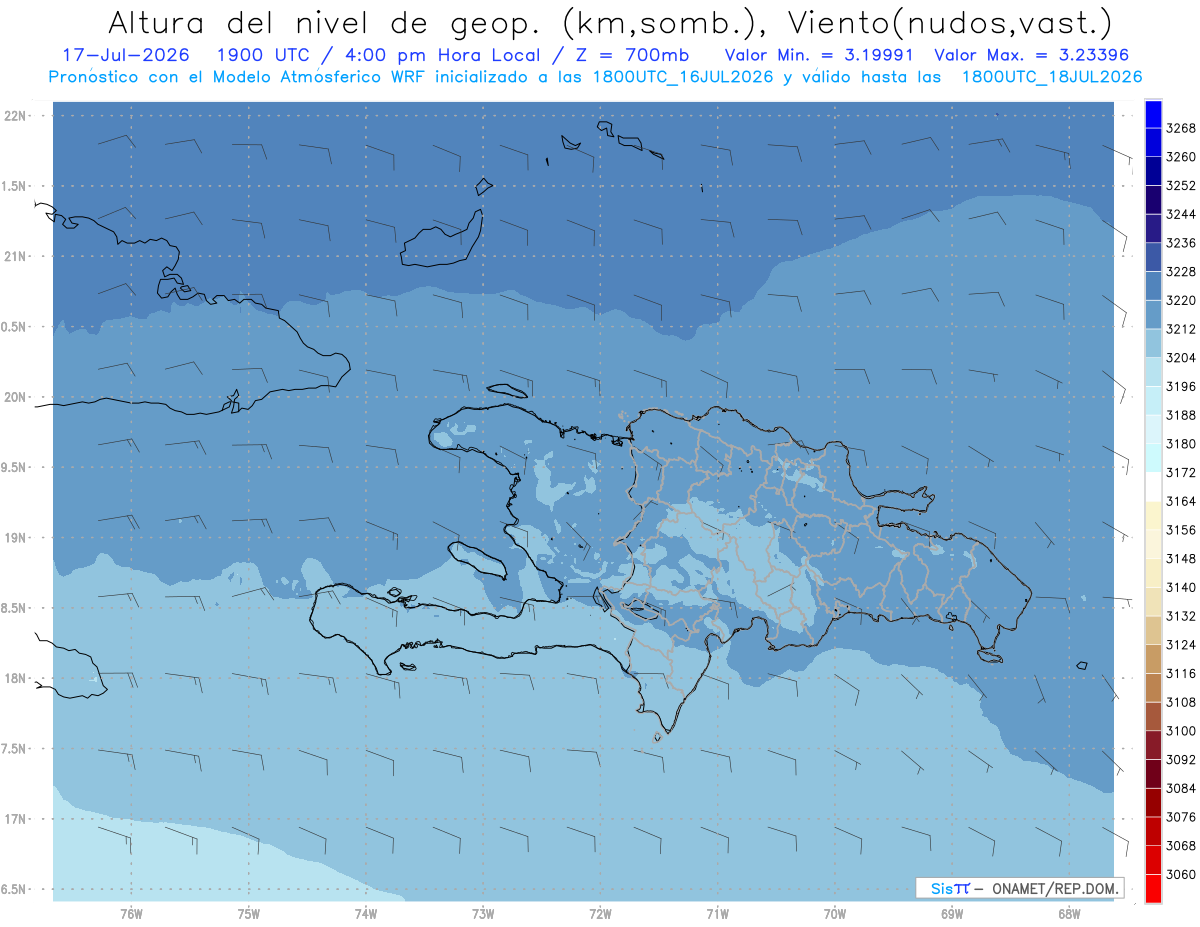Click the '72W' longitude axis label
Screen dimensions: 1200x927
coord(600,914)
